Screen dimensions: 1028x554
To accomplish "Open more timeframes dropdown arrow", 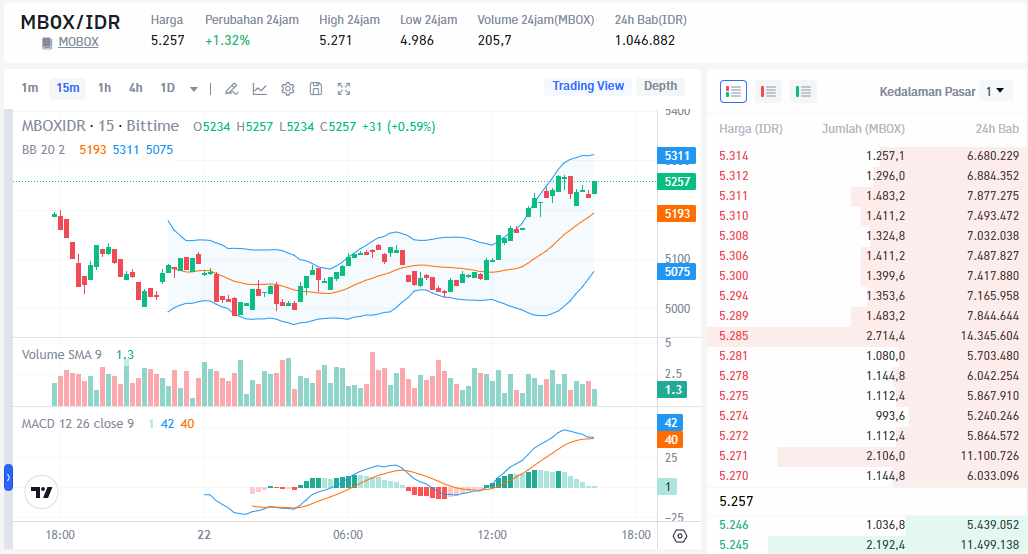I will (194, 89).
